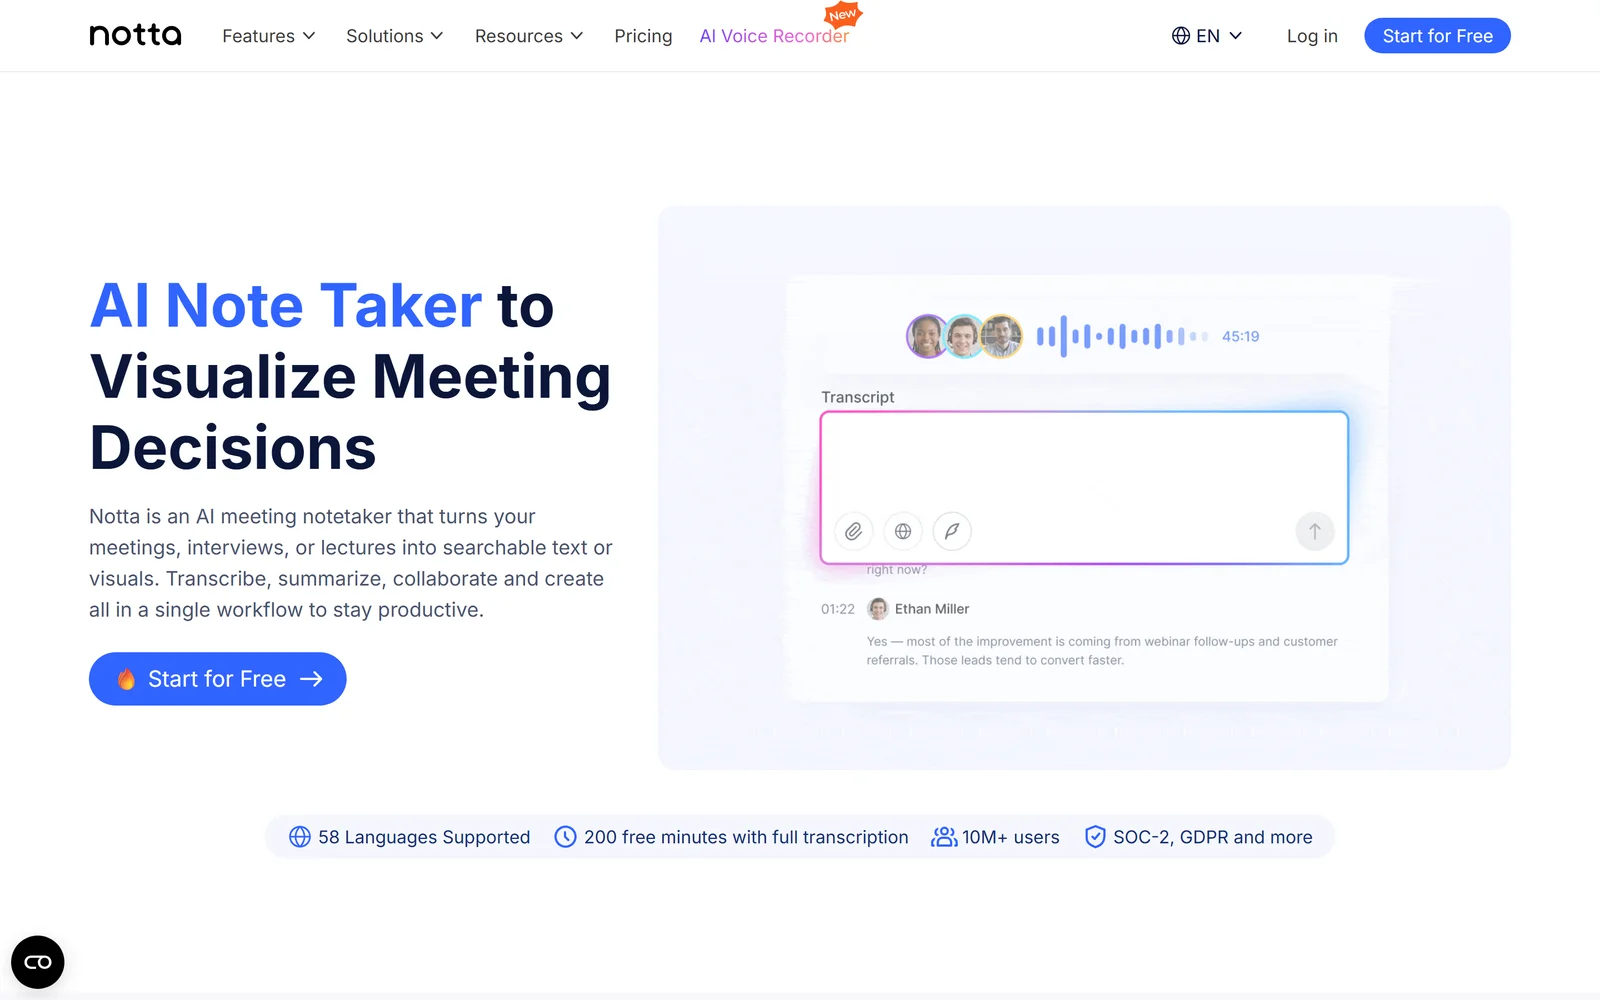
Task: Click the orange New badge
Action: coord(843,14)
